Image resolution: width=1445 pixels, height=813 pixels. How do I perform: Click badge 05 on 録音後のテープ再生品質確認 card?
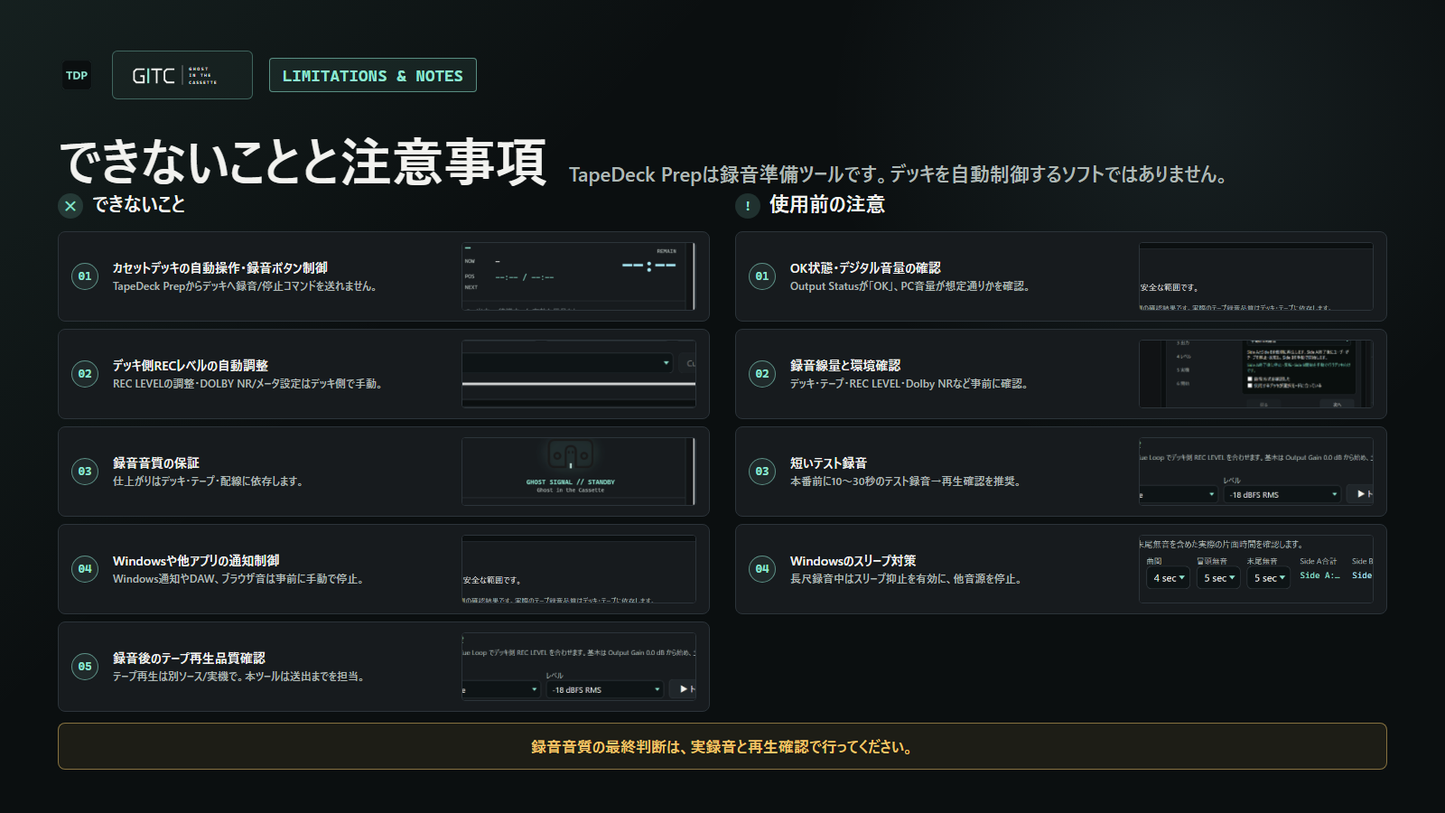pyautogui.click(x=85, y=666)
